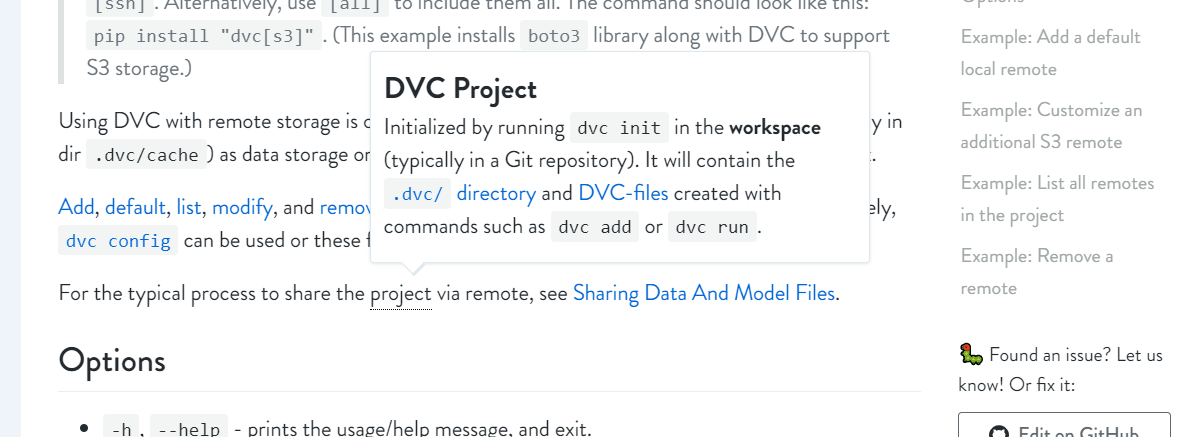Click the GitHub icon on the edit button

click(x=999, y=432)
